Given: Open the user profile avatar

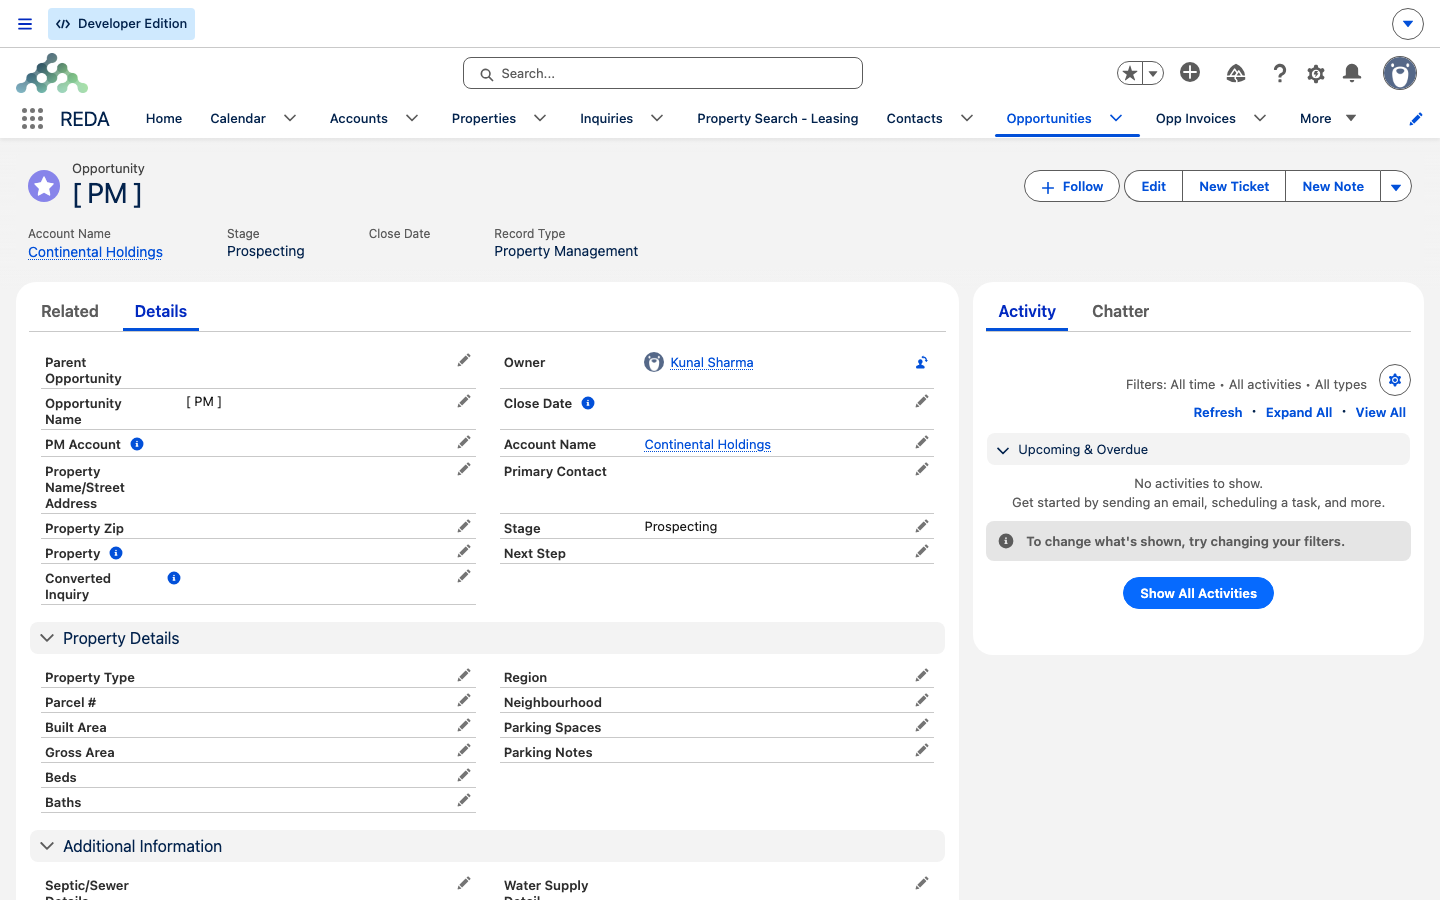Looking at the screenshot, I should click(x=1400, y=73).
